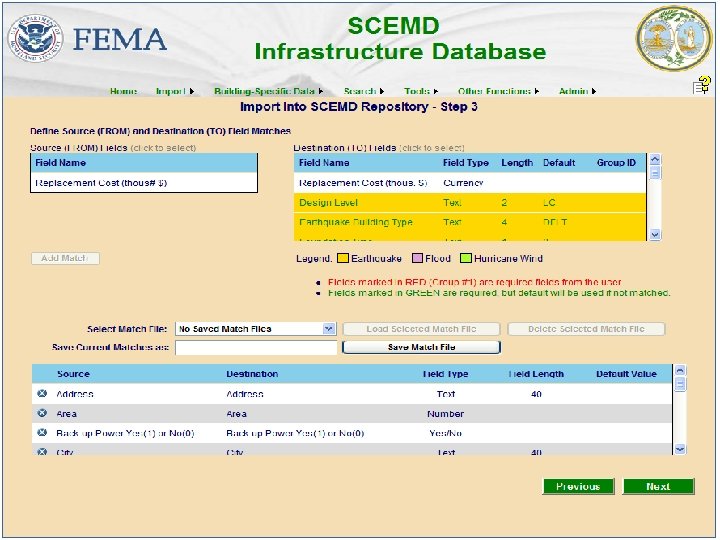Click the matches table scroll up arrow
The width and height of the screenshot is (720, 540).
tap(680, 370)
